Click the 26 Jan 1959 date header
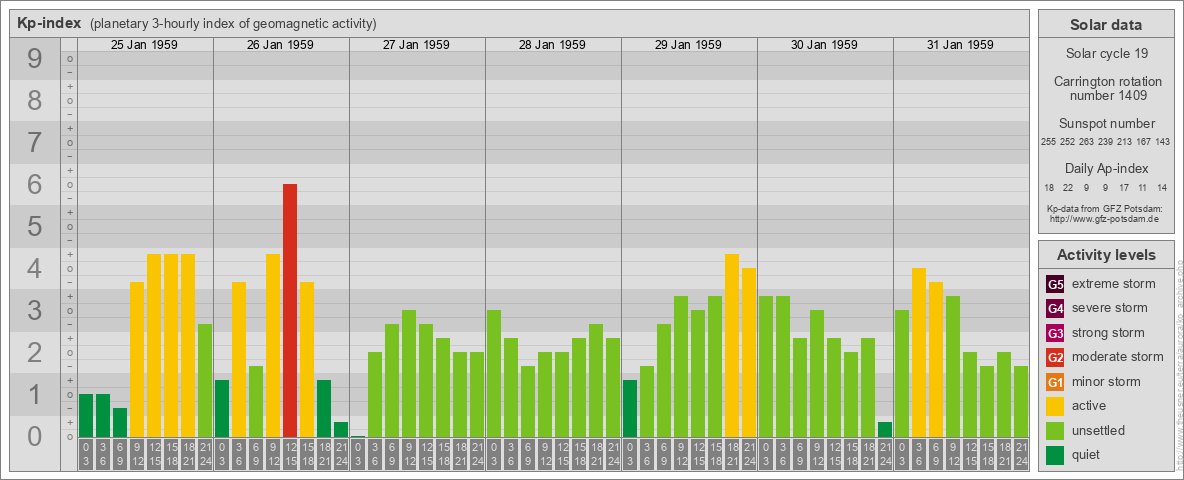Image resolution: width=1184 pixels, height=480 pixels. point(280,45)
